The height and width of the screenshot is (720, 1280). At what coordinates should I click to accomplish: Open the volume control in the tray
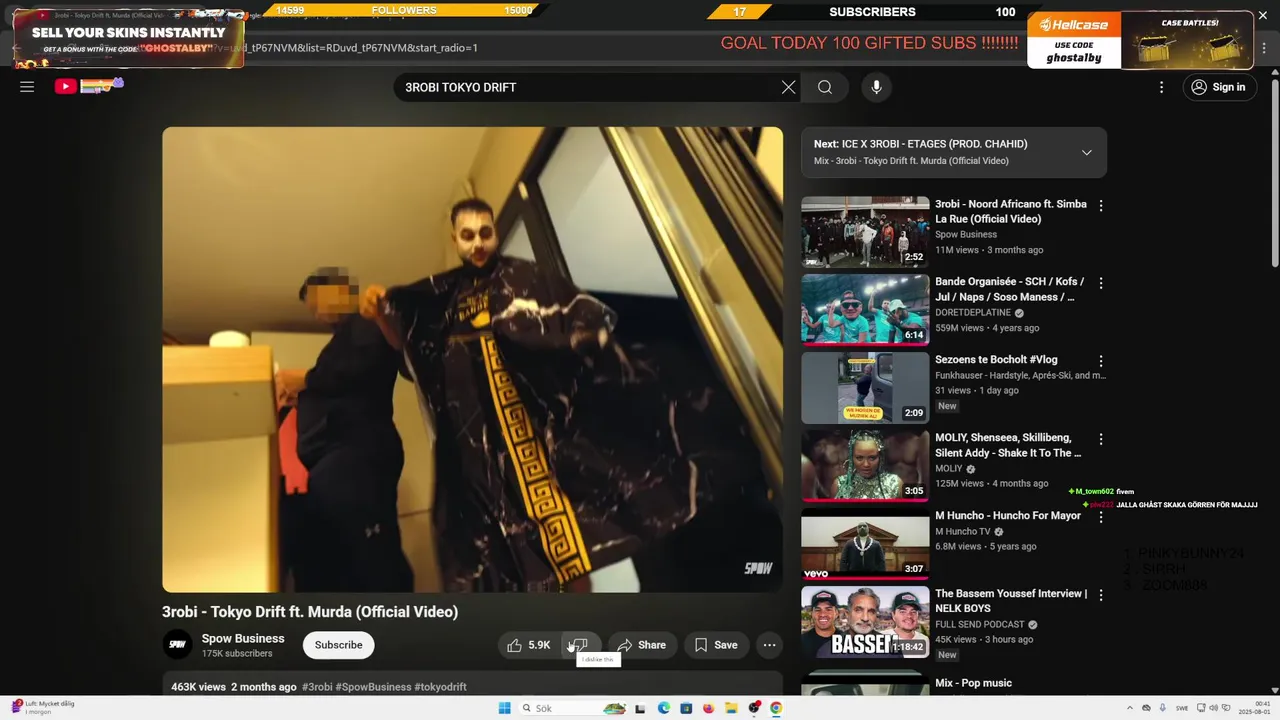pyautogui.click(x=1213, y=708)
